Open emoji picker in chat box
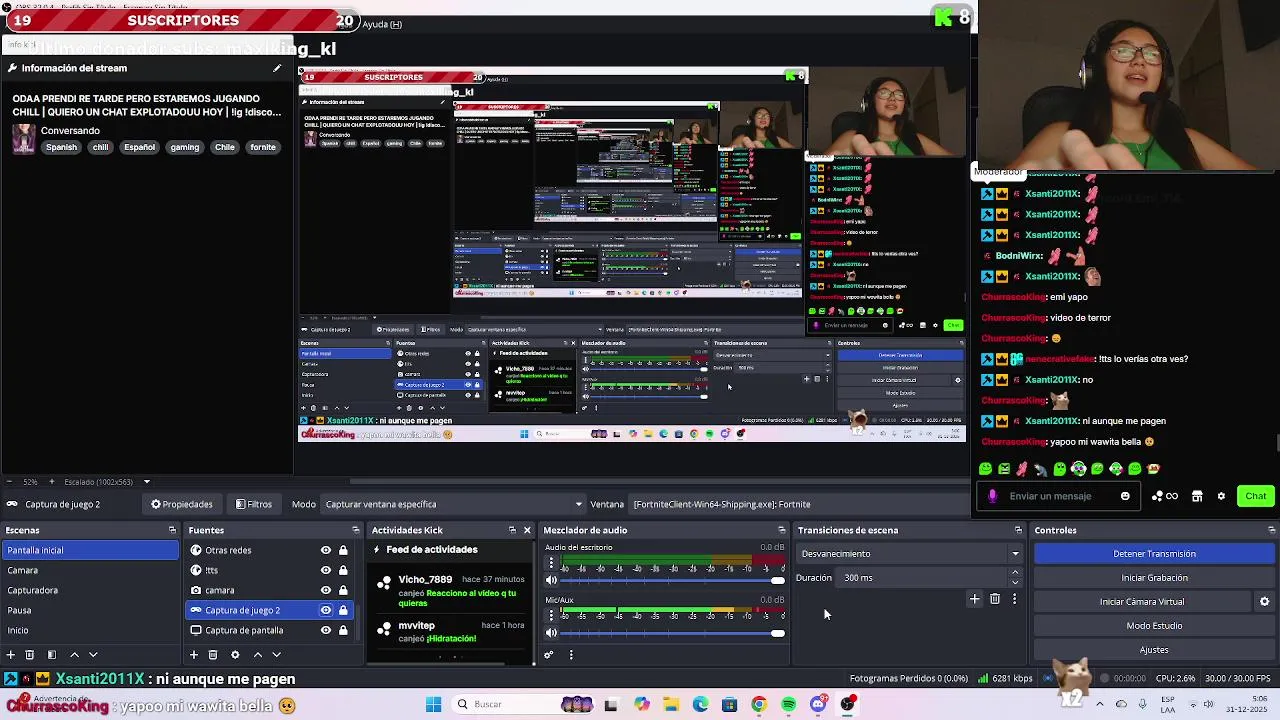This screenshot has width=1280, height=720. pos(1125,496)
